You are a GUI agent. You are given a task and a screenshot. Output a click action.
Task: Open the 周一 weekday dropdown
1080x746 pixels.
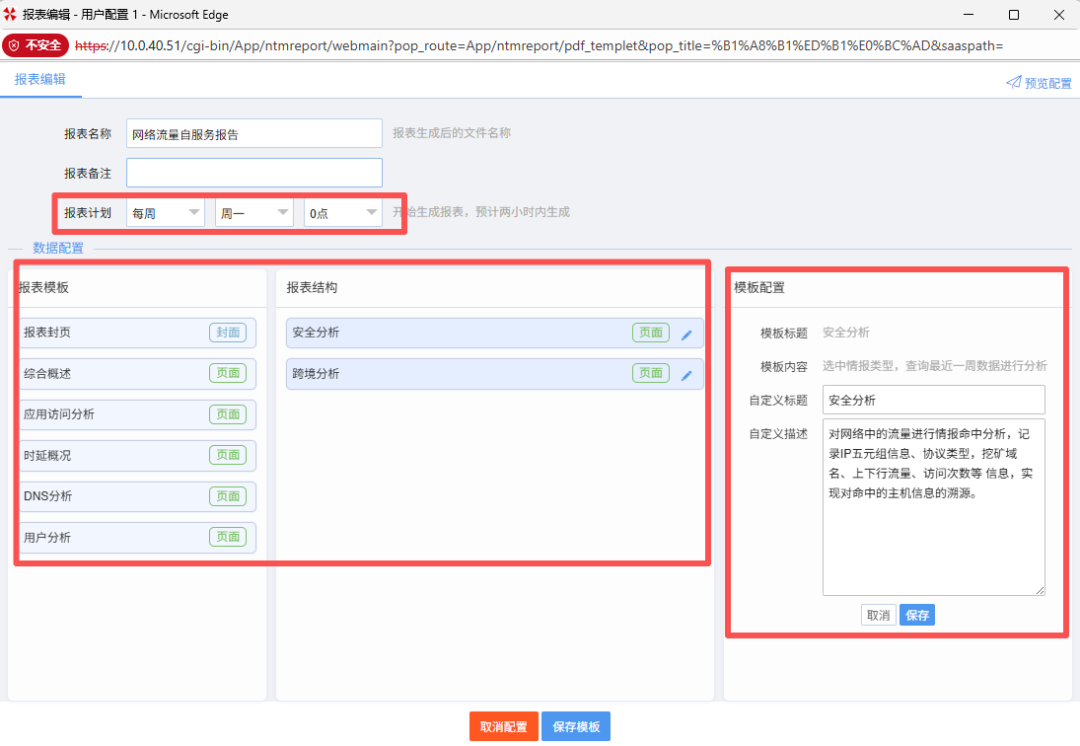(254, 213)
